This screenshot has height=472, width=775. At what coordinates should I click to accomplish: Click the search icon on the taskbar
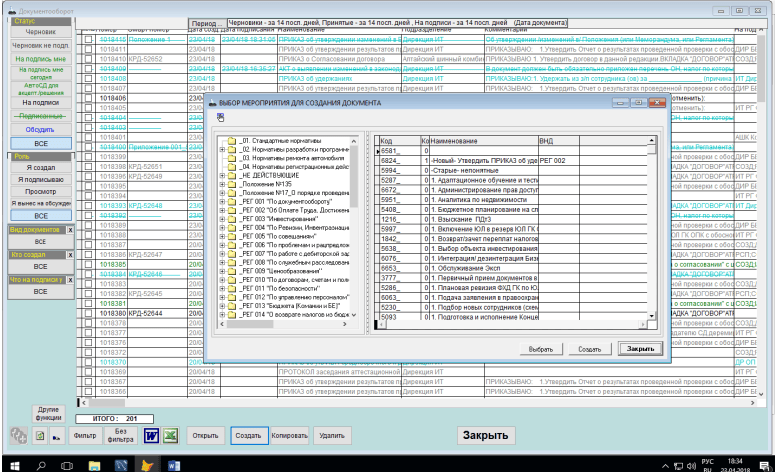tap(41, 464)
